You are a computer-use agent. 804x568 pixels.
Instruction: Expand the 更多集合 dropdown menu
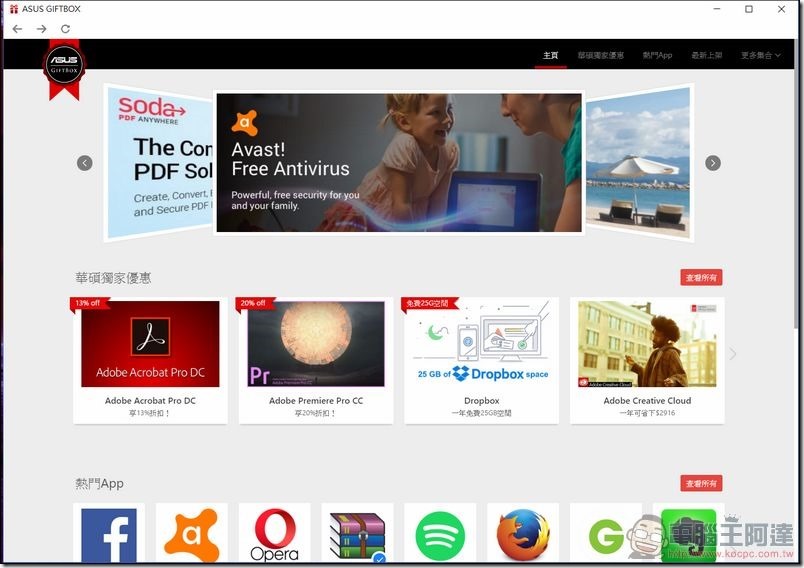761,55
